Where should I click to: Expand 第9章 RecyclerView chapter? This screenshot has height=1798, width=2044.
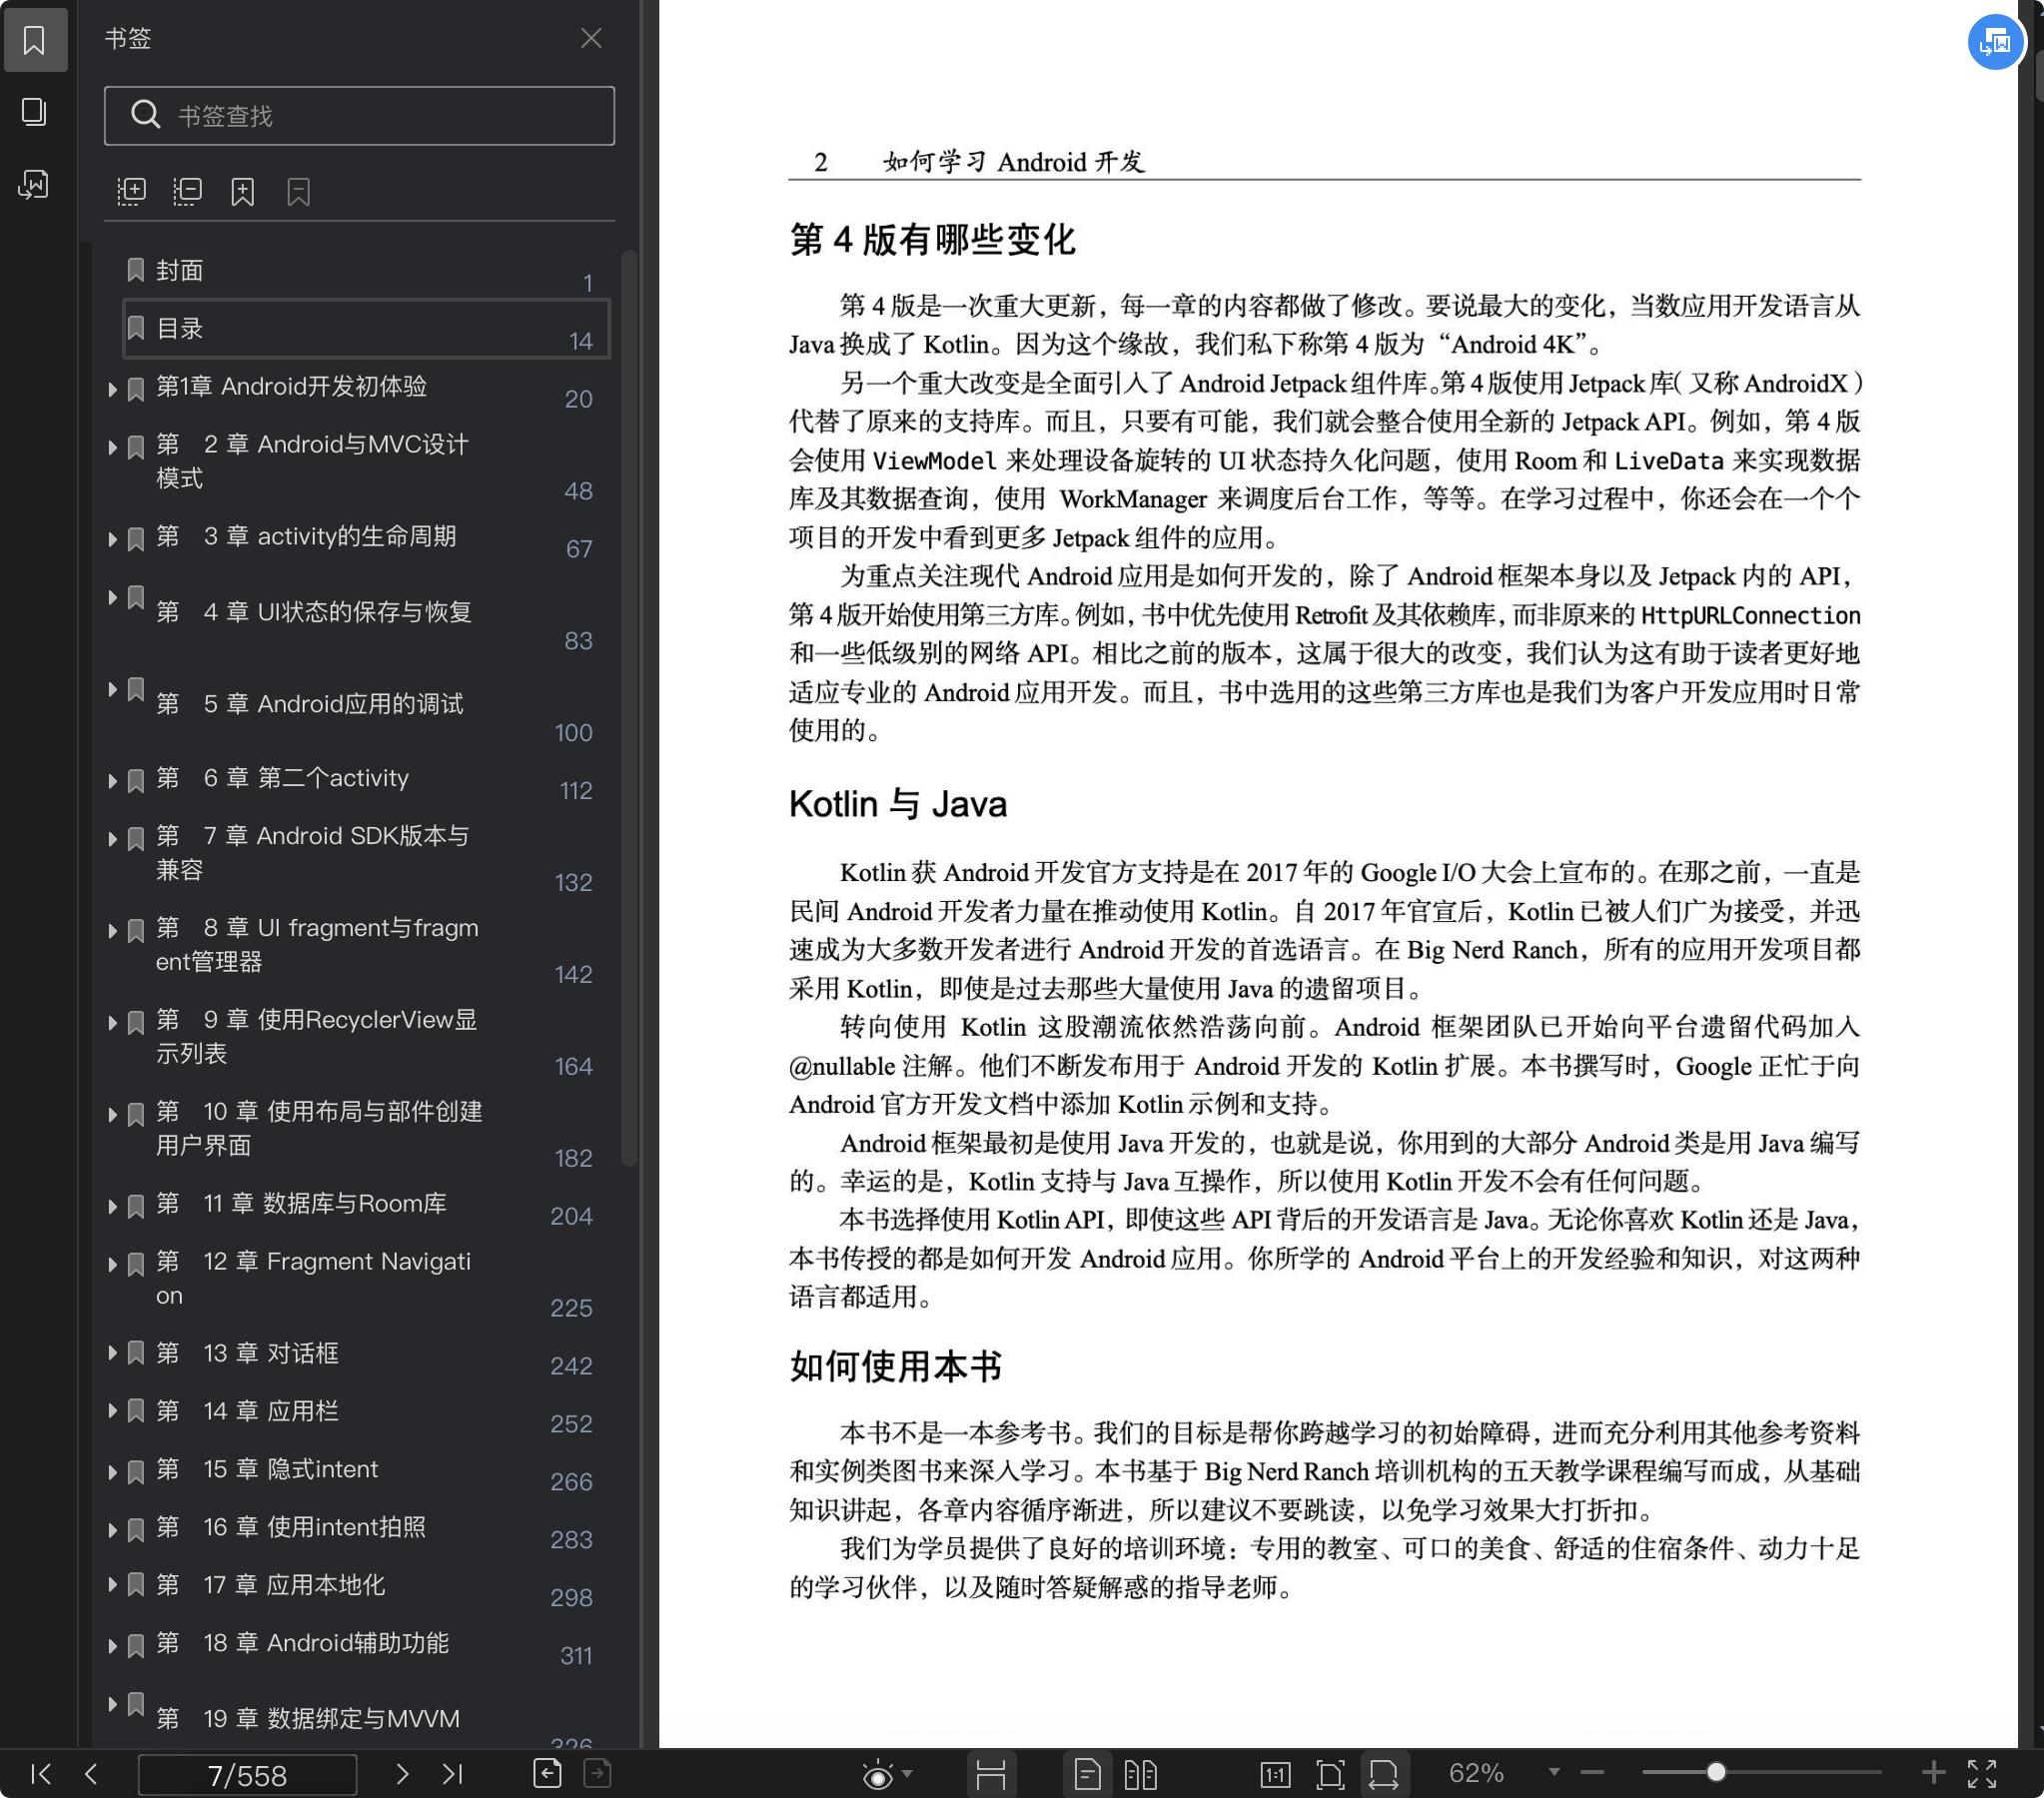(x=113, y=1023)
